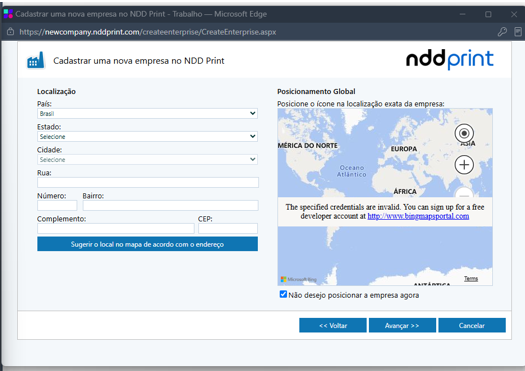Click the Localização heading
Viewport: 525px width, 371px height.
pyautogui.click(x=56, y=91)
